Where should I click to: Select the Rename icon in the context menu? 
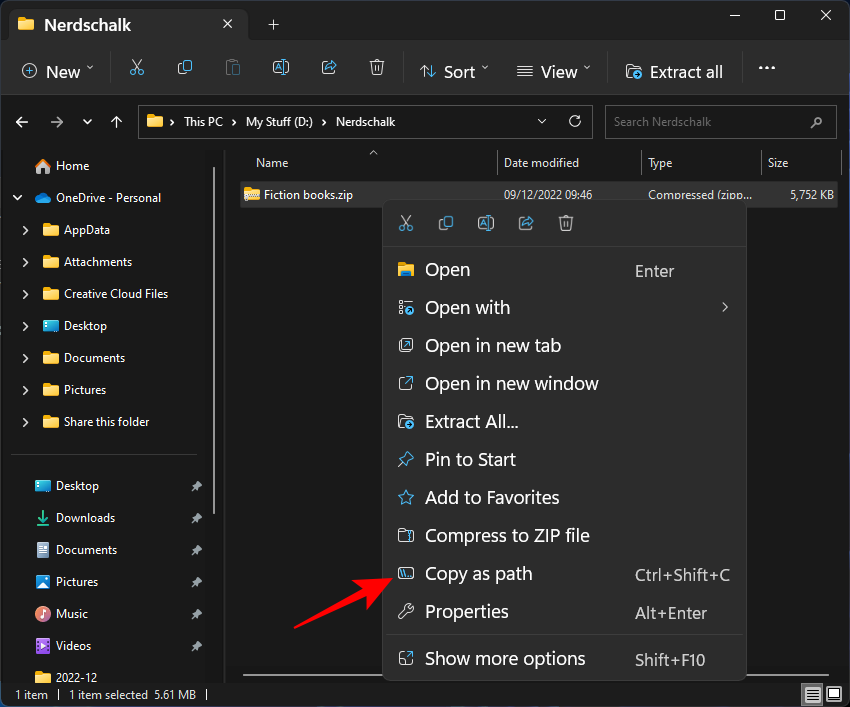pos(486,223)
